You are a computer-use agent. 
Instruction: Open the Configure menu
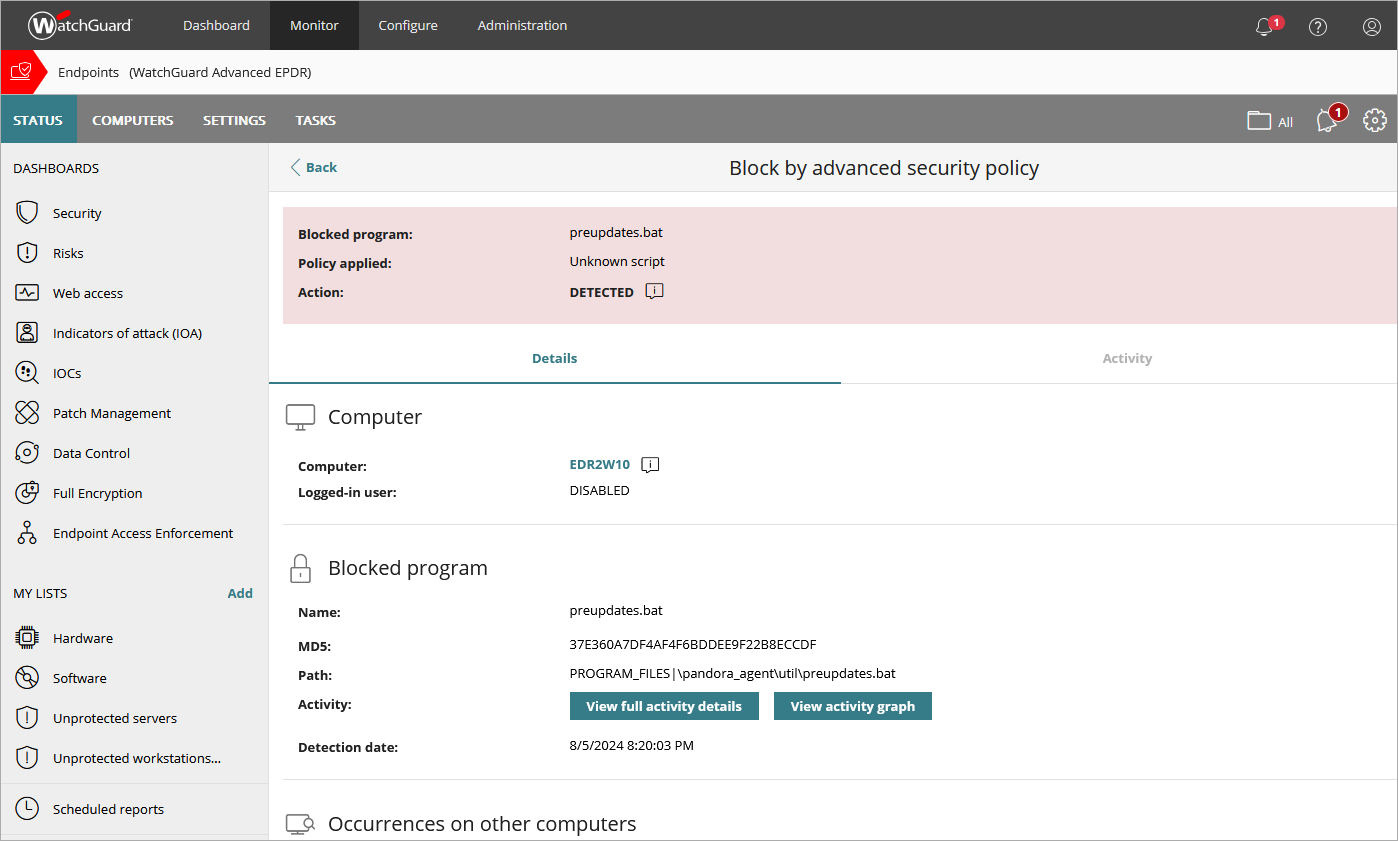click(408, 25)
